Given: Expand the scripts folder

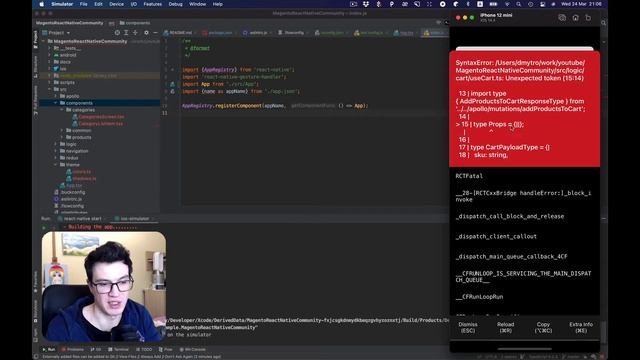Looking at the screenshot, I should [50, 82].
